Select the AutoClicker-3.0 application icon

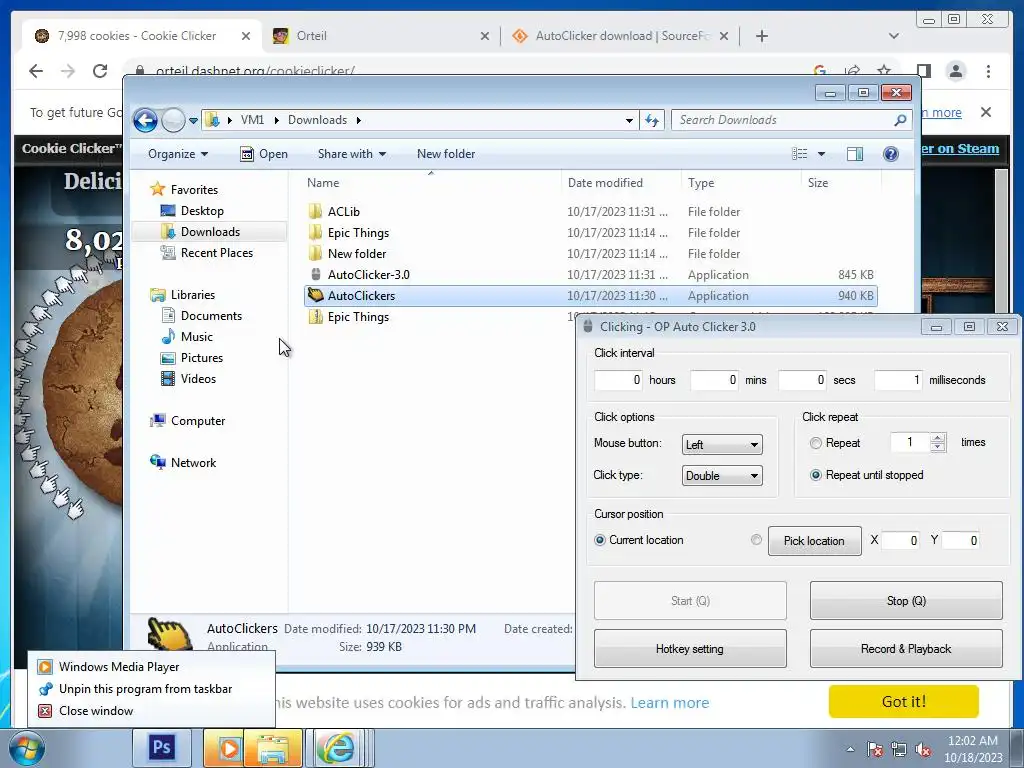pyautogui.click(x=315, y=274)
